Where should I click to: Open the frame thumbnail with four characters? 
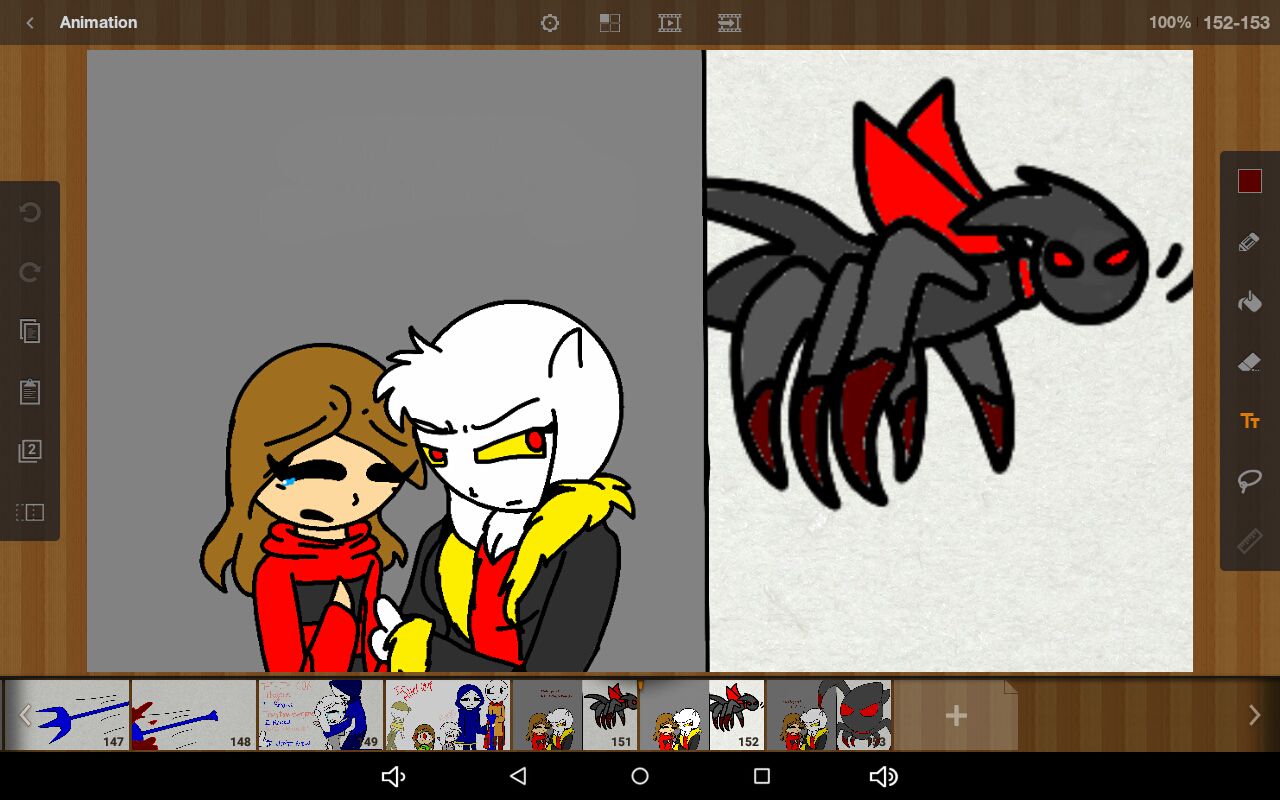(x=448, y=715)
